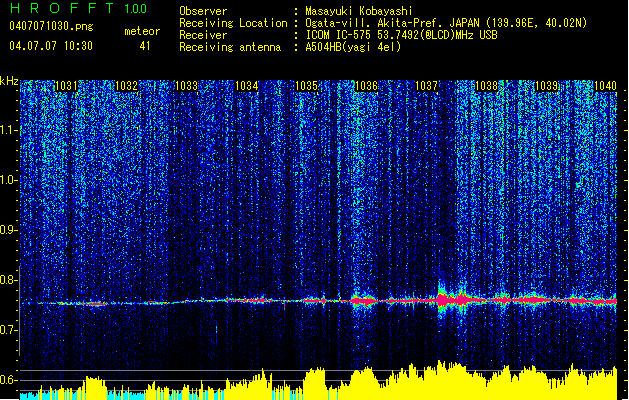Click the meteor count value 41
This screenshot has width=629, height=400.
click(145, 46)
